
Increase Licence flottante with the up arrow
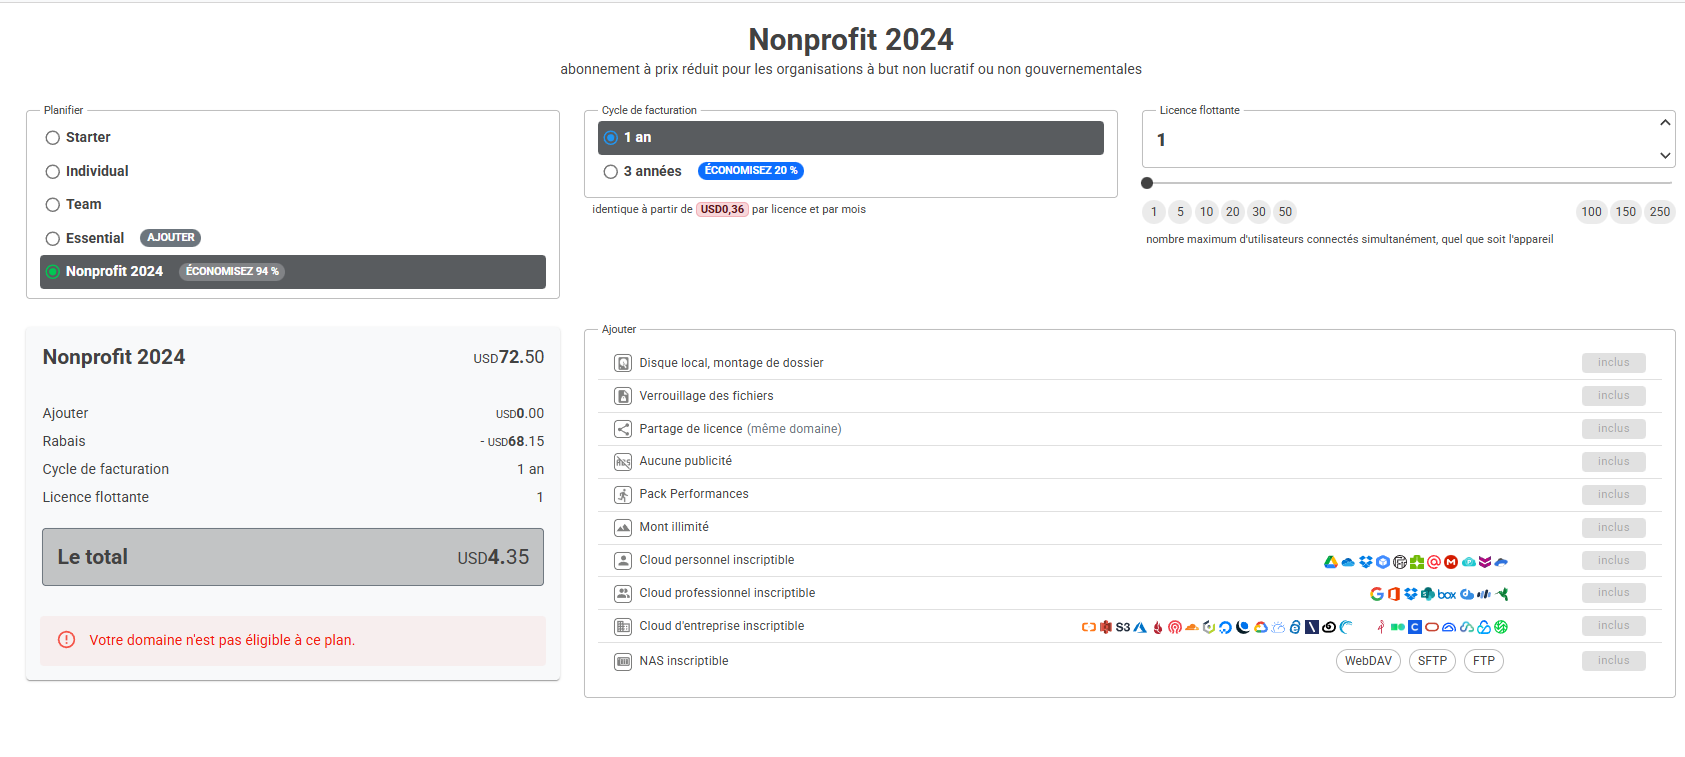(1665, 123)
